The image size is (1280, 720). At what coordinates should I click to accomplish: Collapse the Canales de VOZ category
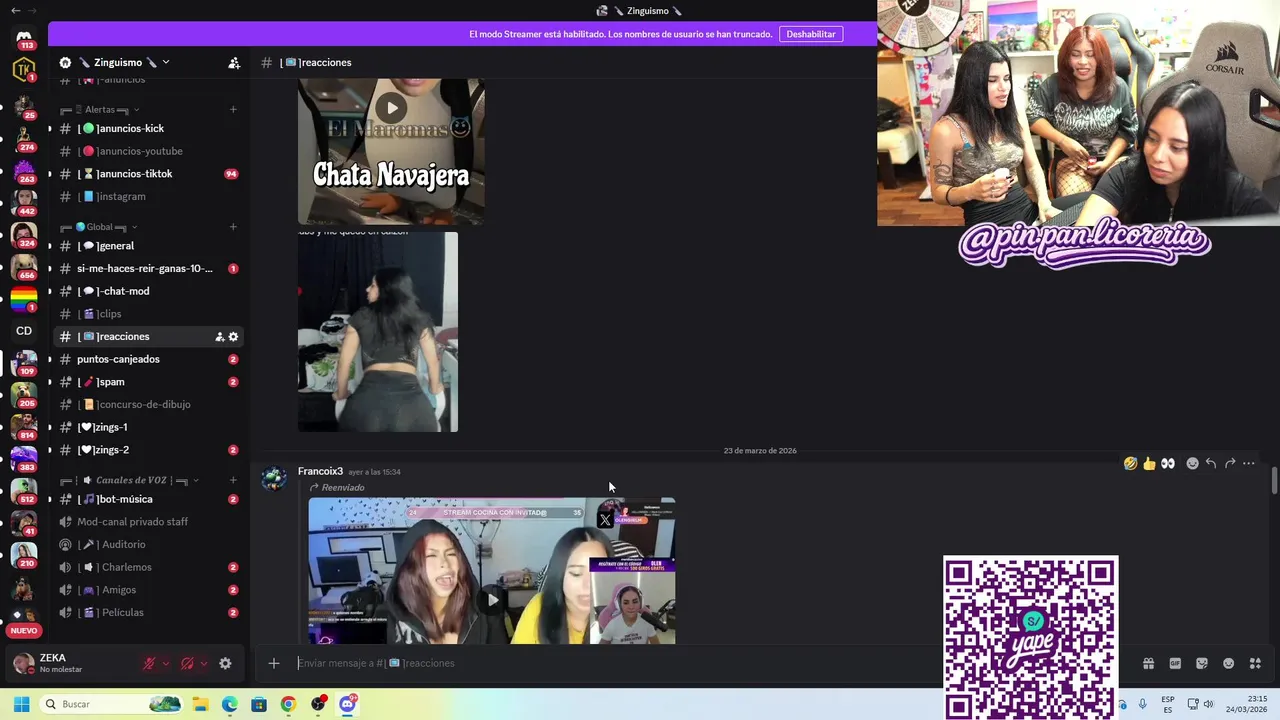click(130, 480)
